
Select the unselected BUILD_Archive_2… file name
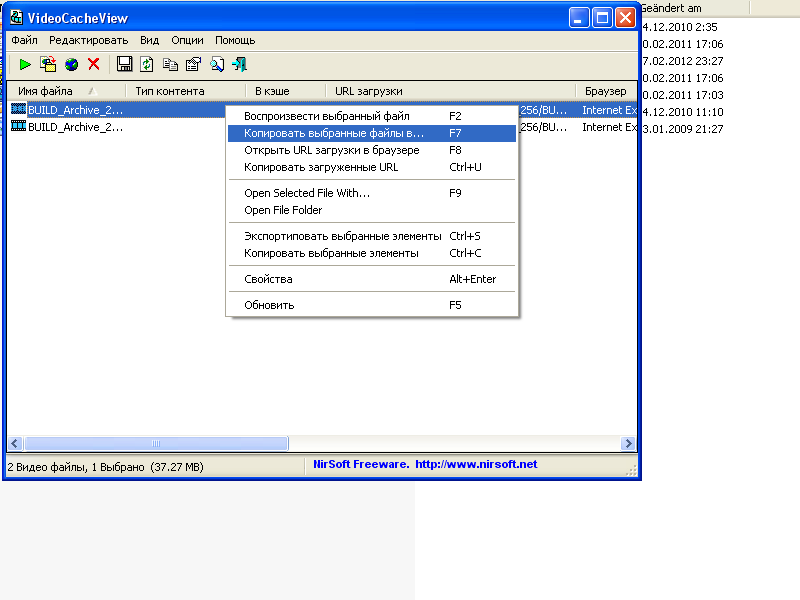(76, 127)
